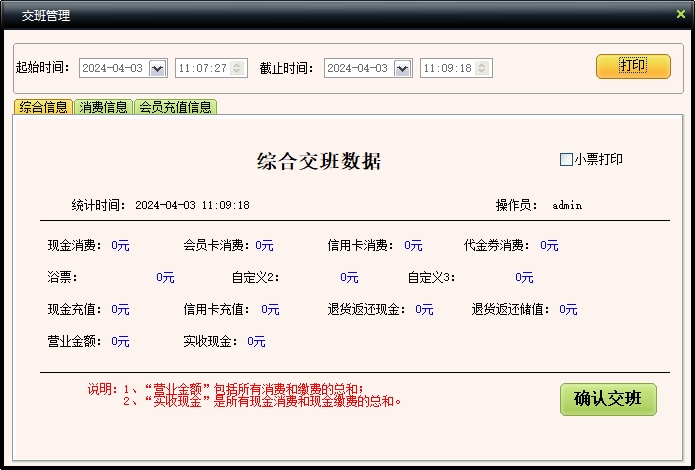695x470 pixels.
Task: Click the end time spinner arrows
Action: click(x=483, y=68)
